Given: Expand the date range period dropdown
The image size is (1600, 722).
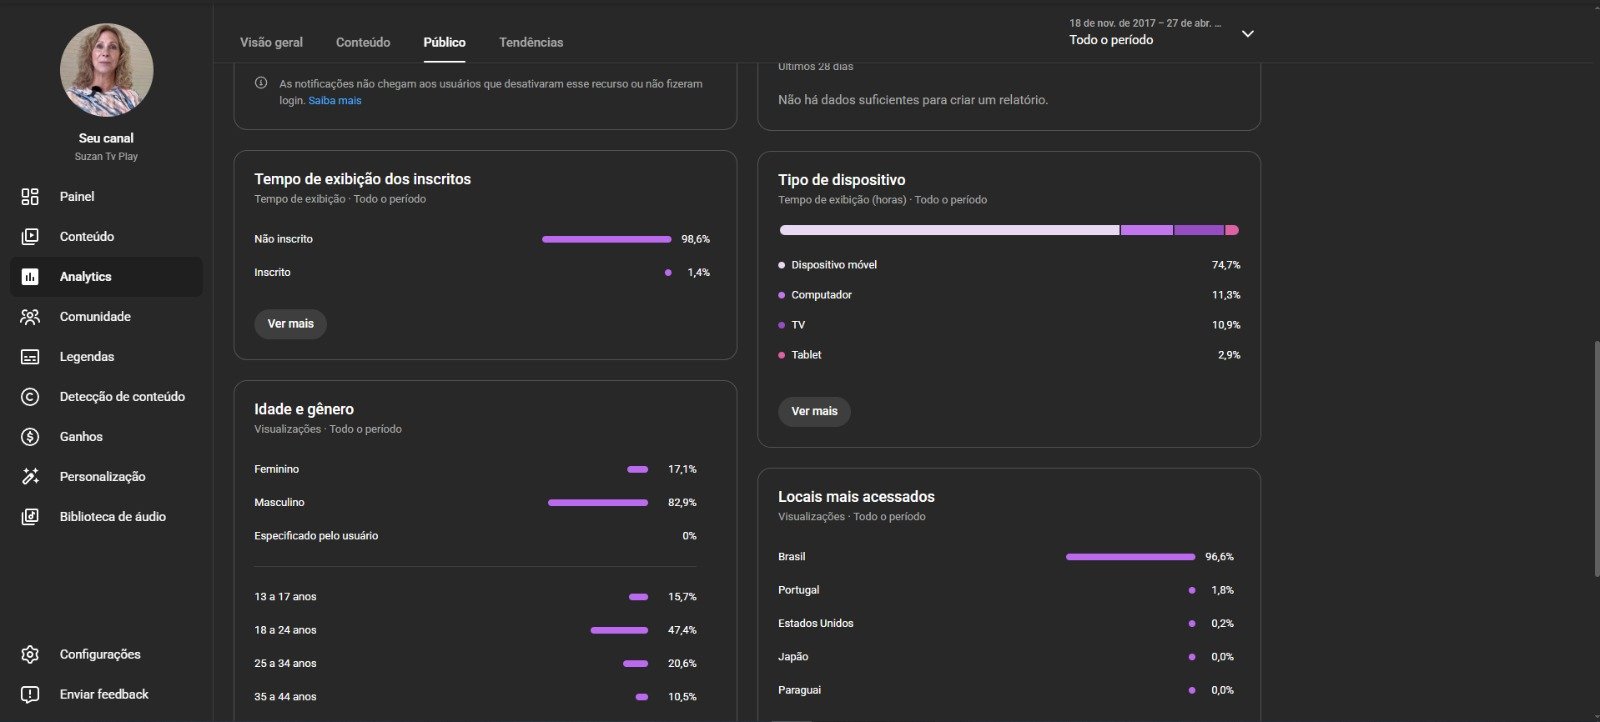Looking at the screenshot, I should point(1247,34).
